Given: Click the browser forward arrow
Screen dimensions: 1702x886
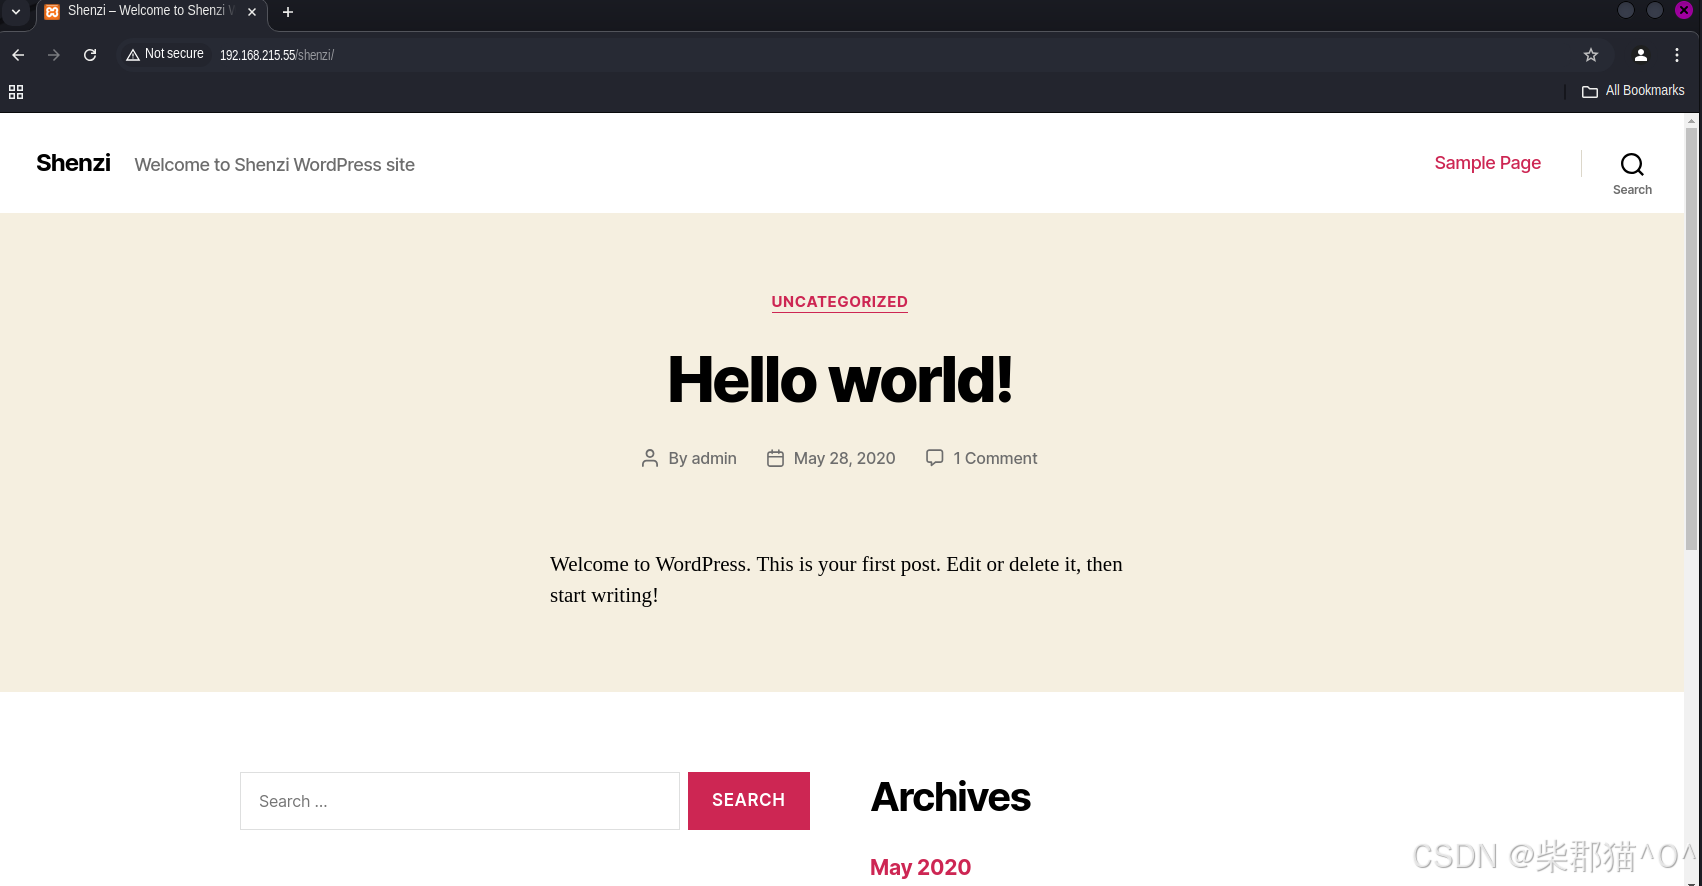Looking at the screenshot, I should [54, 55].
